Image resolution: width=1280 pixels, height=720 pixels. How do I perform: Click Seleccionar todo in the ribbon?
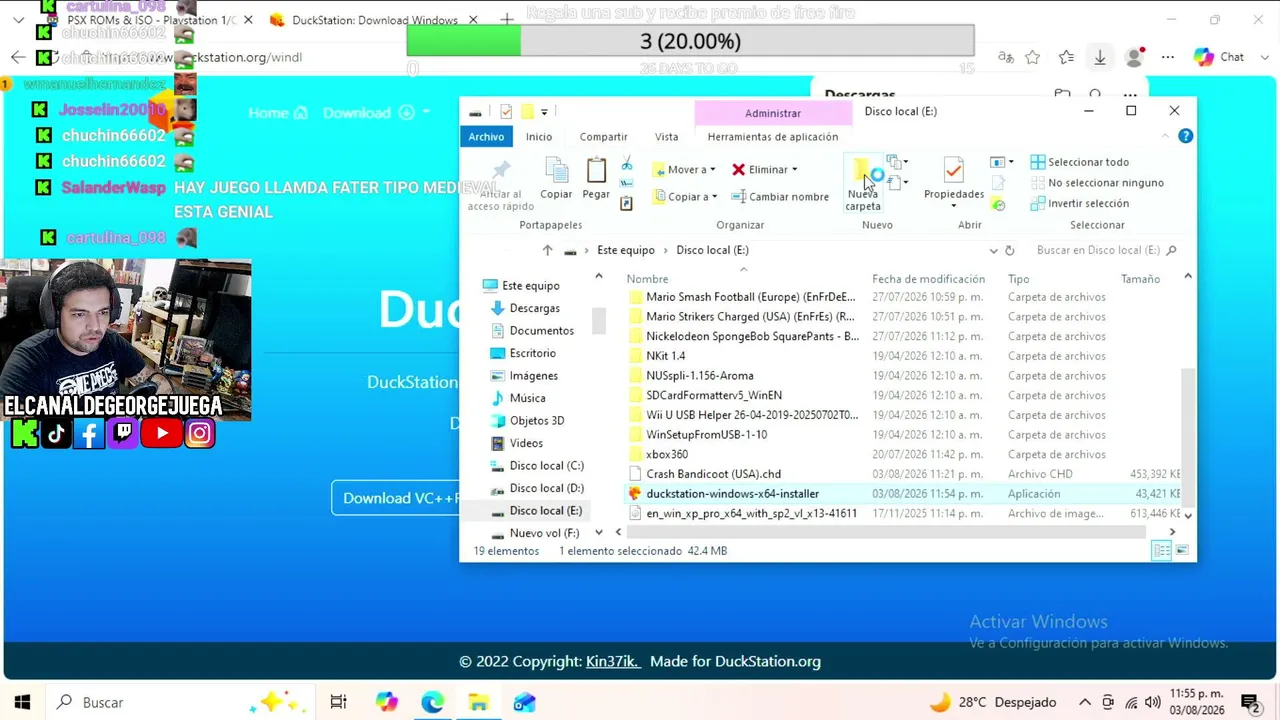tap(1079, 162)
